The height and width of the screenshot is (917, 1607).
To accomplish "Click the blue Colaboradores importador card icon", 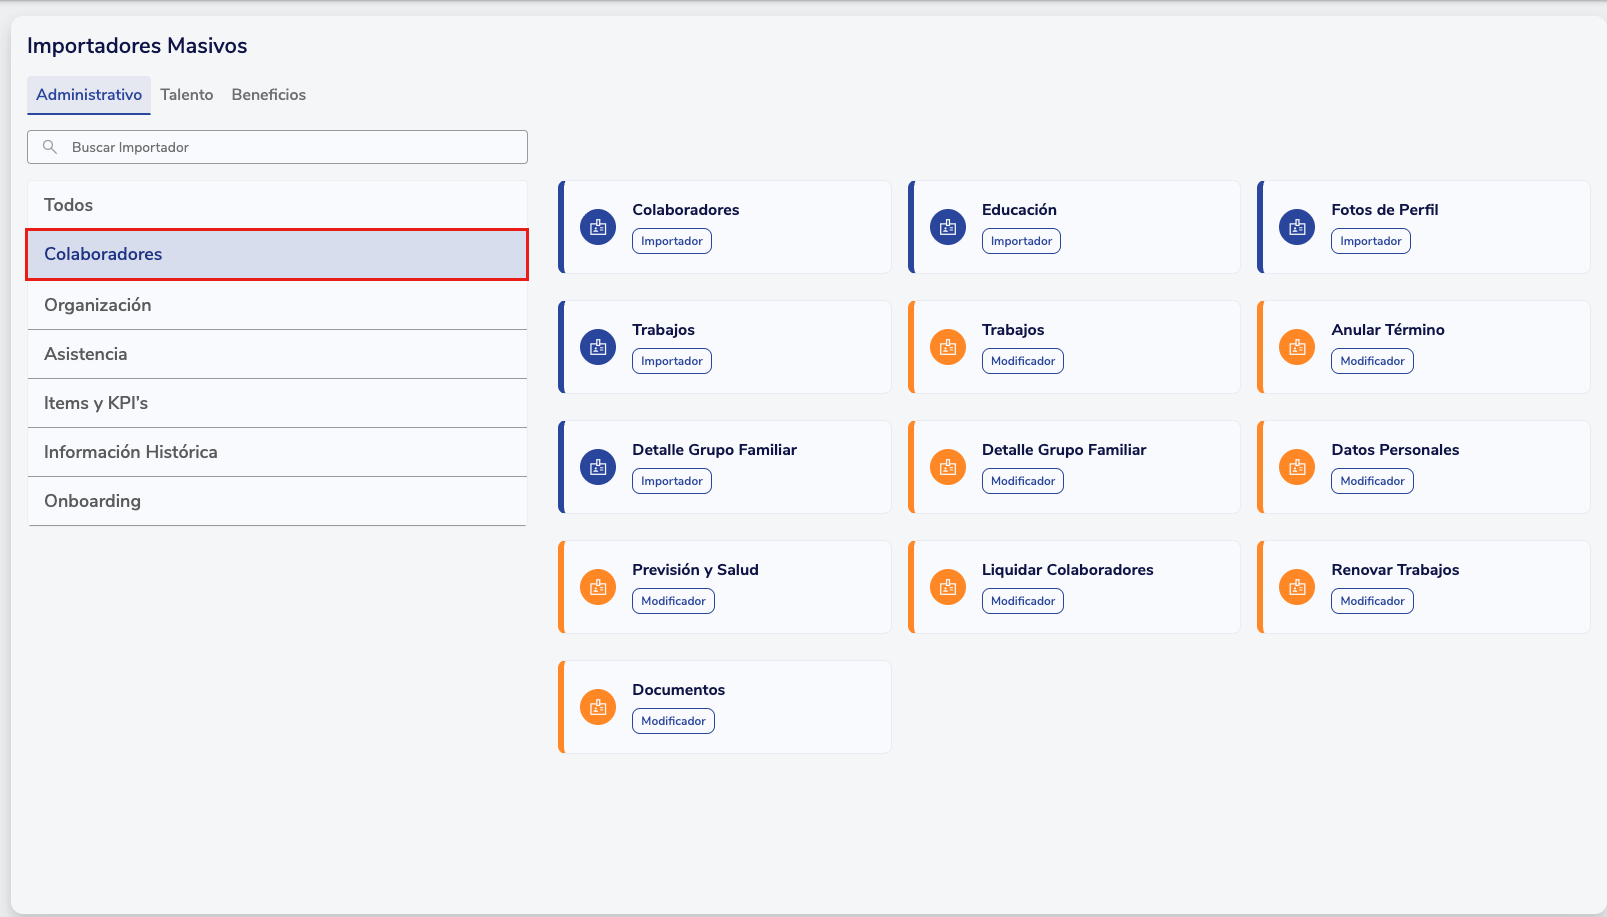I will tap(598, 227).
